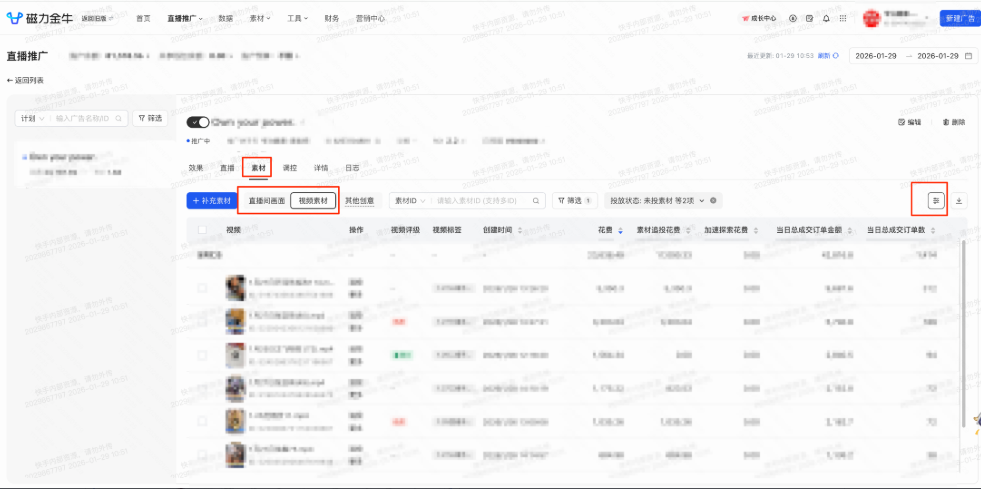Switch to the 日志 tab
Viewport: 981px width, 489px height.
point(352,168)
